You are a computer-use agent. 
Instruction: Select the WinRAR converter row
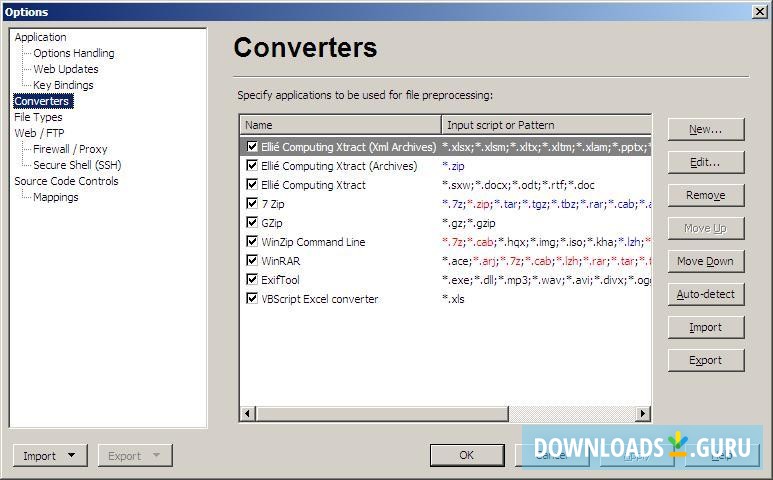point(446,261)
